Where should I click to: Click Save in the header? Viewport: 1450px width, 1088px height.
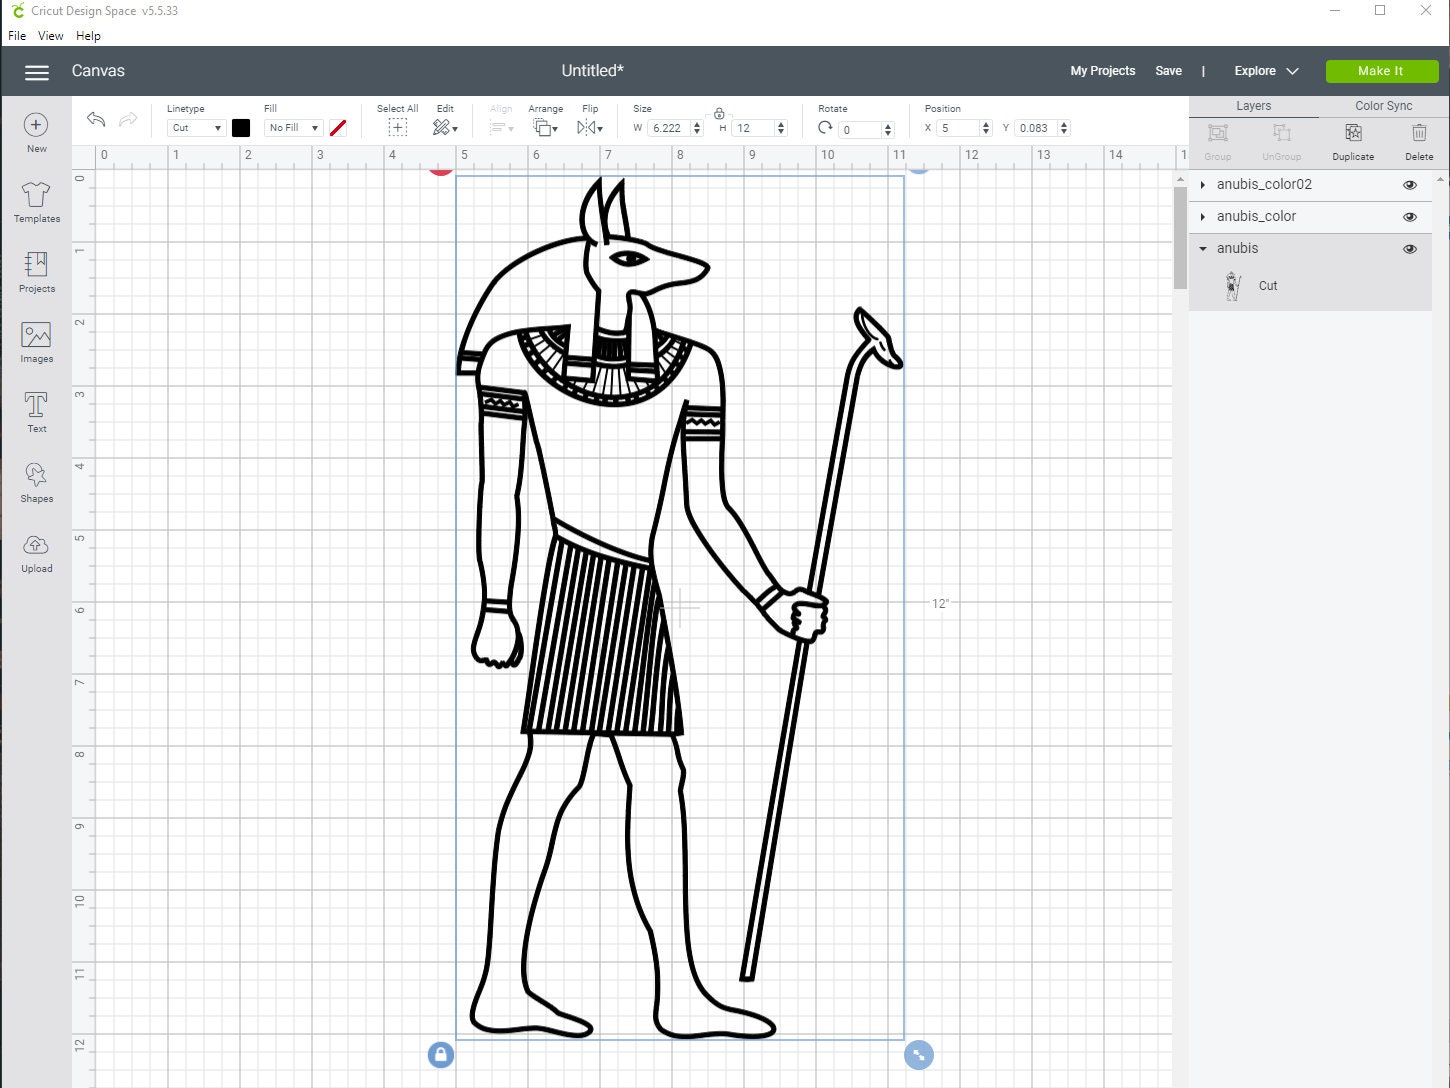click(1168, 71)
